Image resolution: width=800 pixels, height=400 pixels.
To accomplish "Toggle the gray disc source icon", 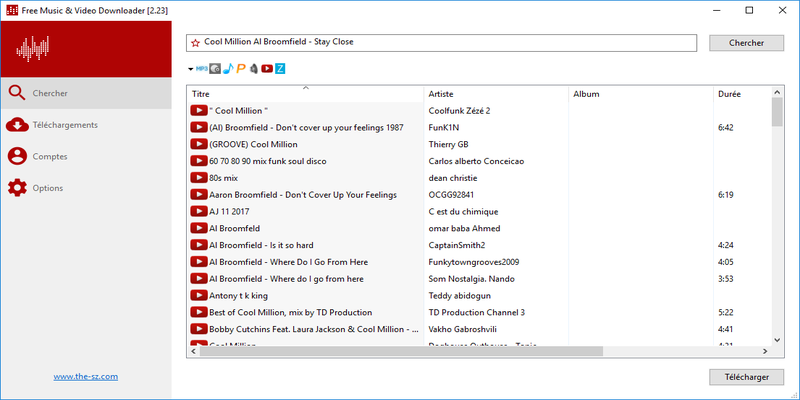I will coord(215,68).
